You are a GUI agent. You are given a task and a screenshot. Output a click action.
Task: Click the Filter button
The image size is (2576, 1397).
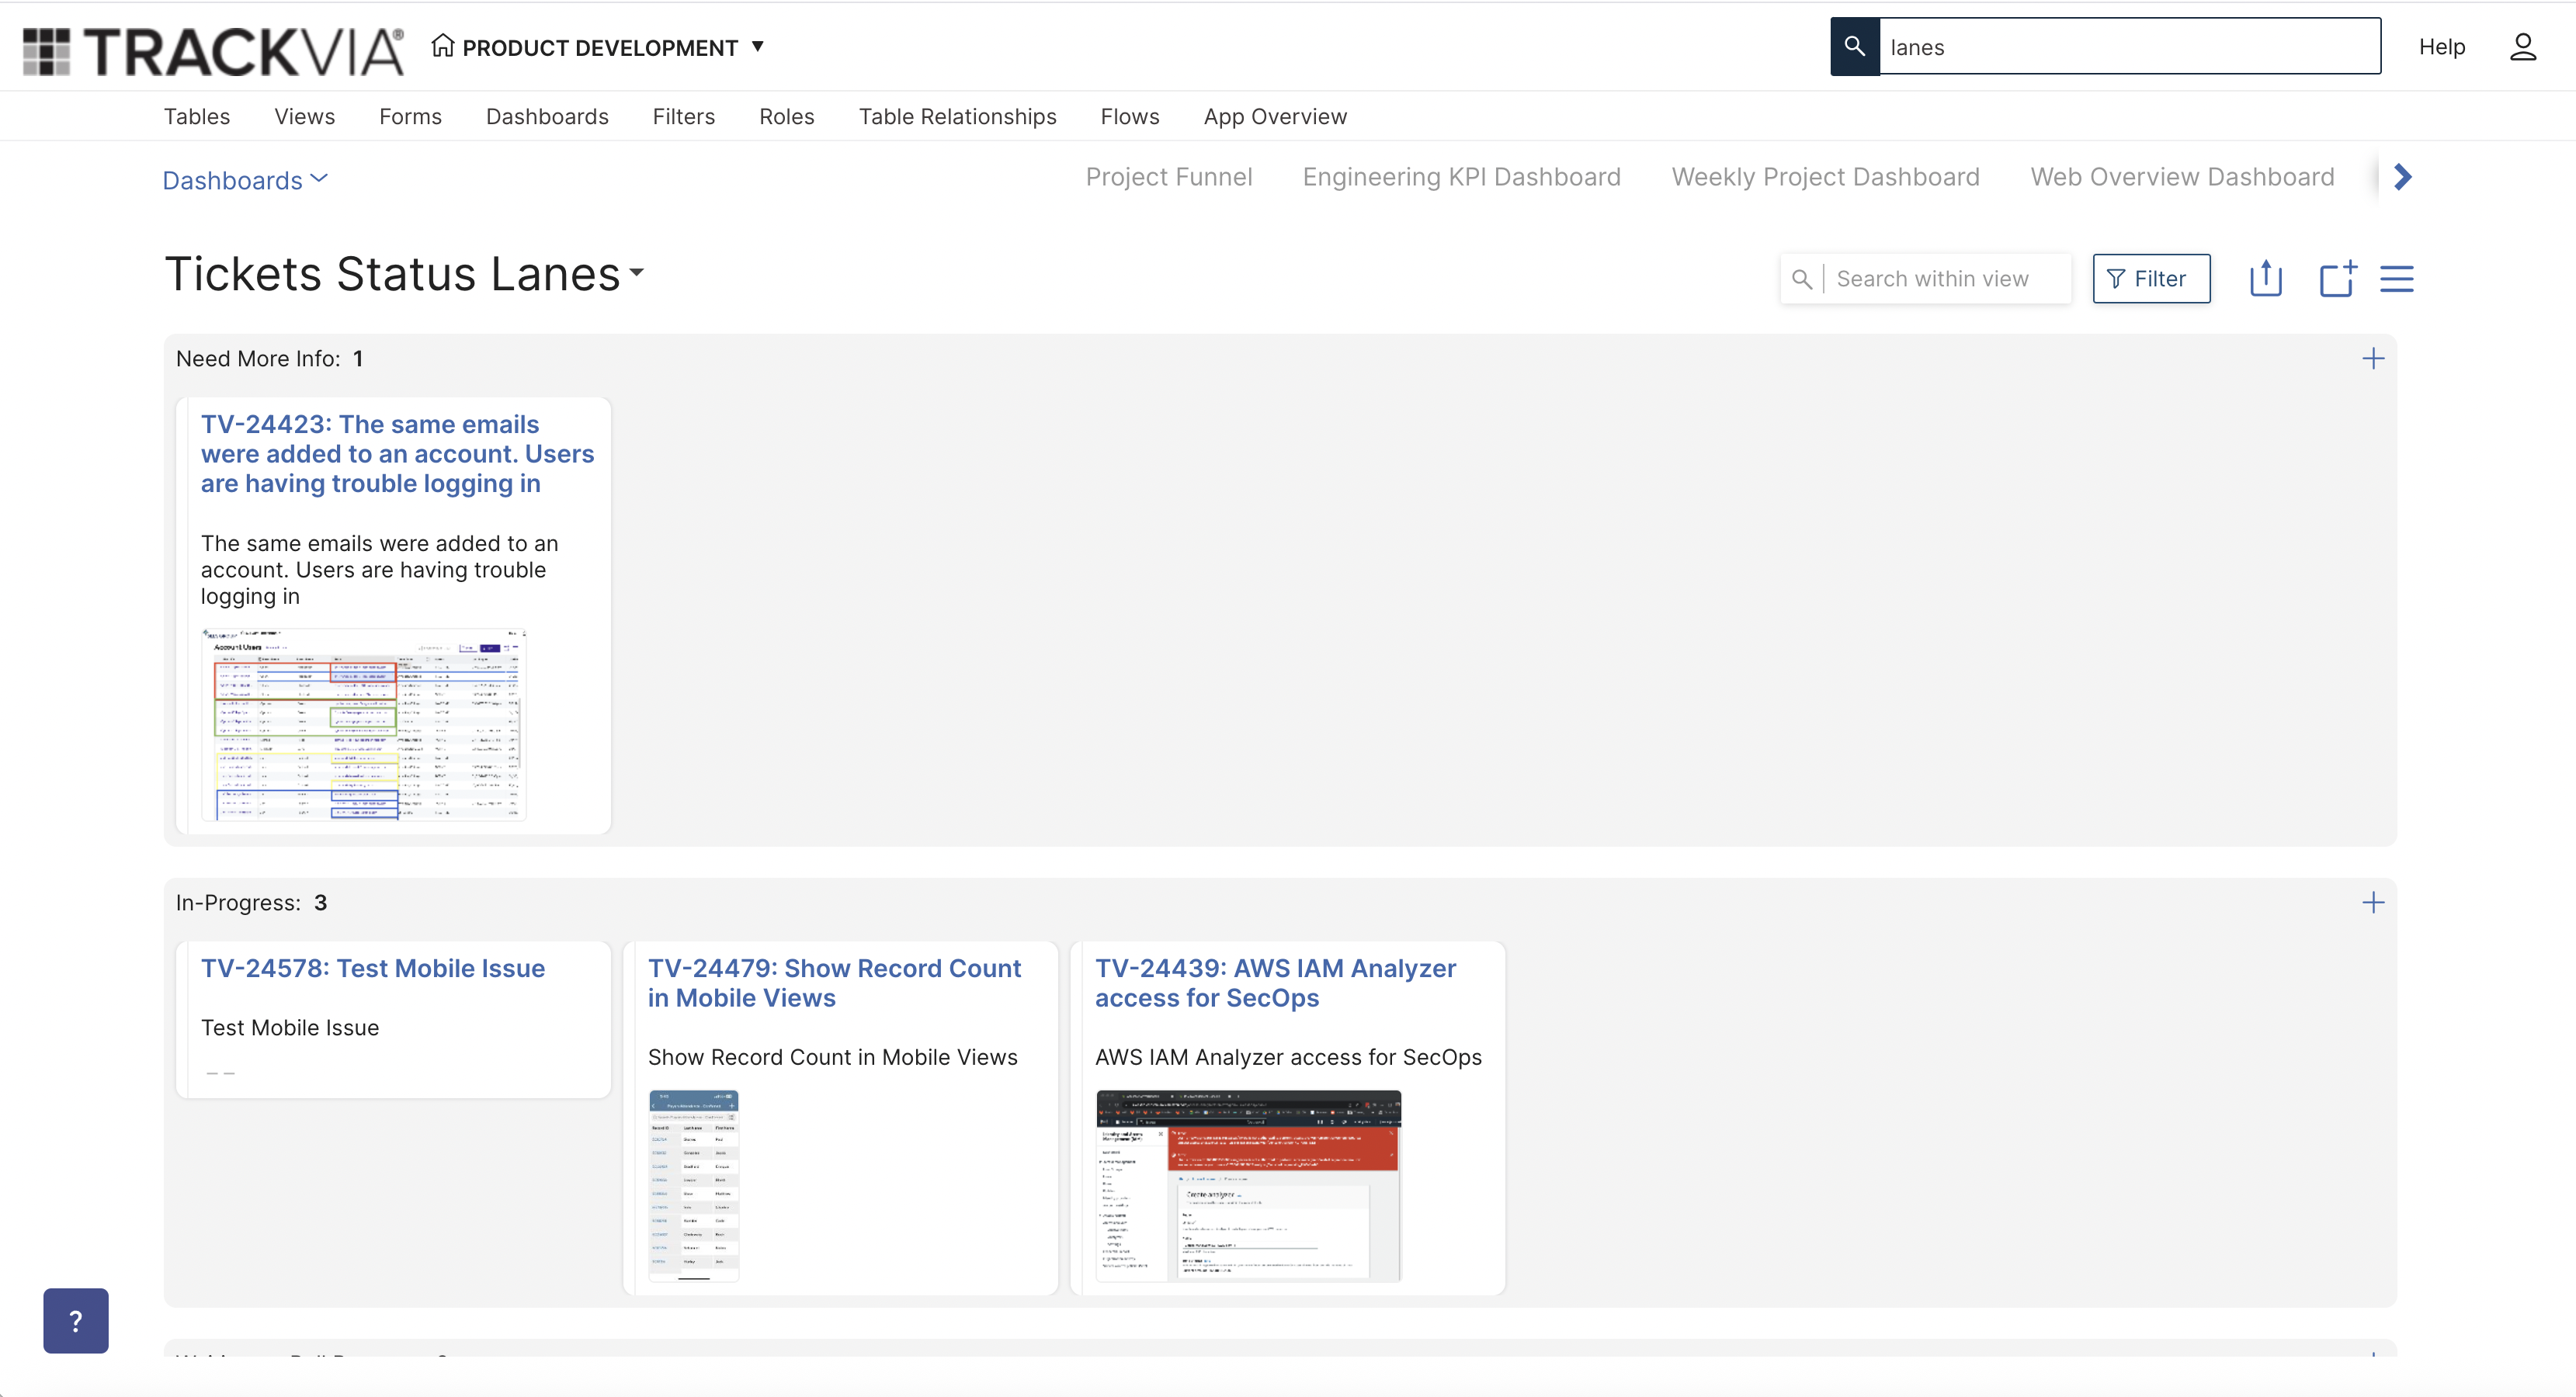[x=2151, y=279]
